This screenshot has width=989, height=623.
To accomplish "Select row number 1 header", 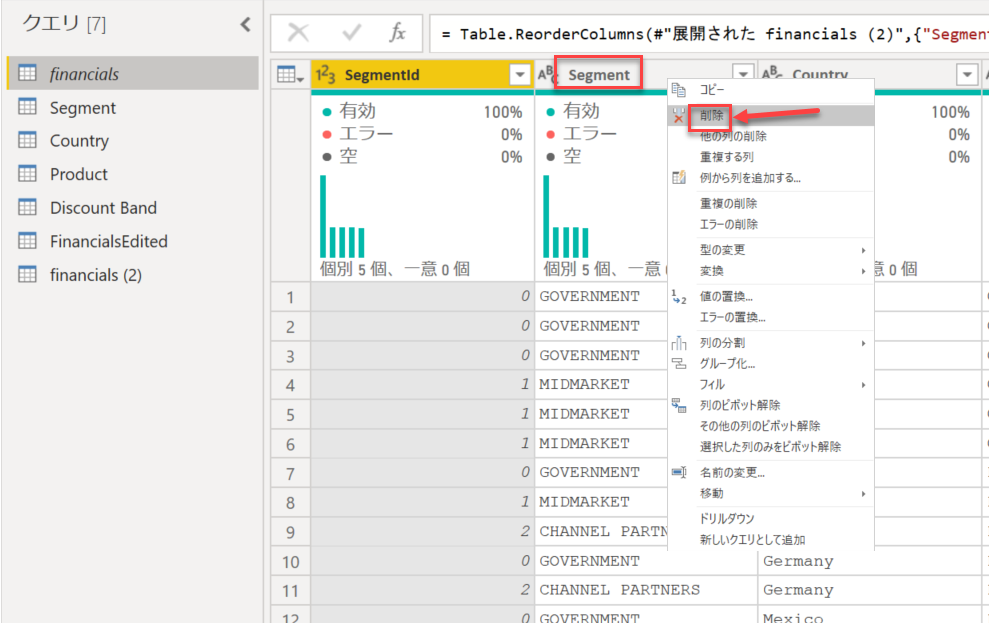I will click(291, 297).
